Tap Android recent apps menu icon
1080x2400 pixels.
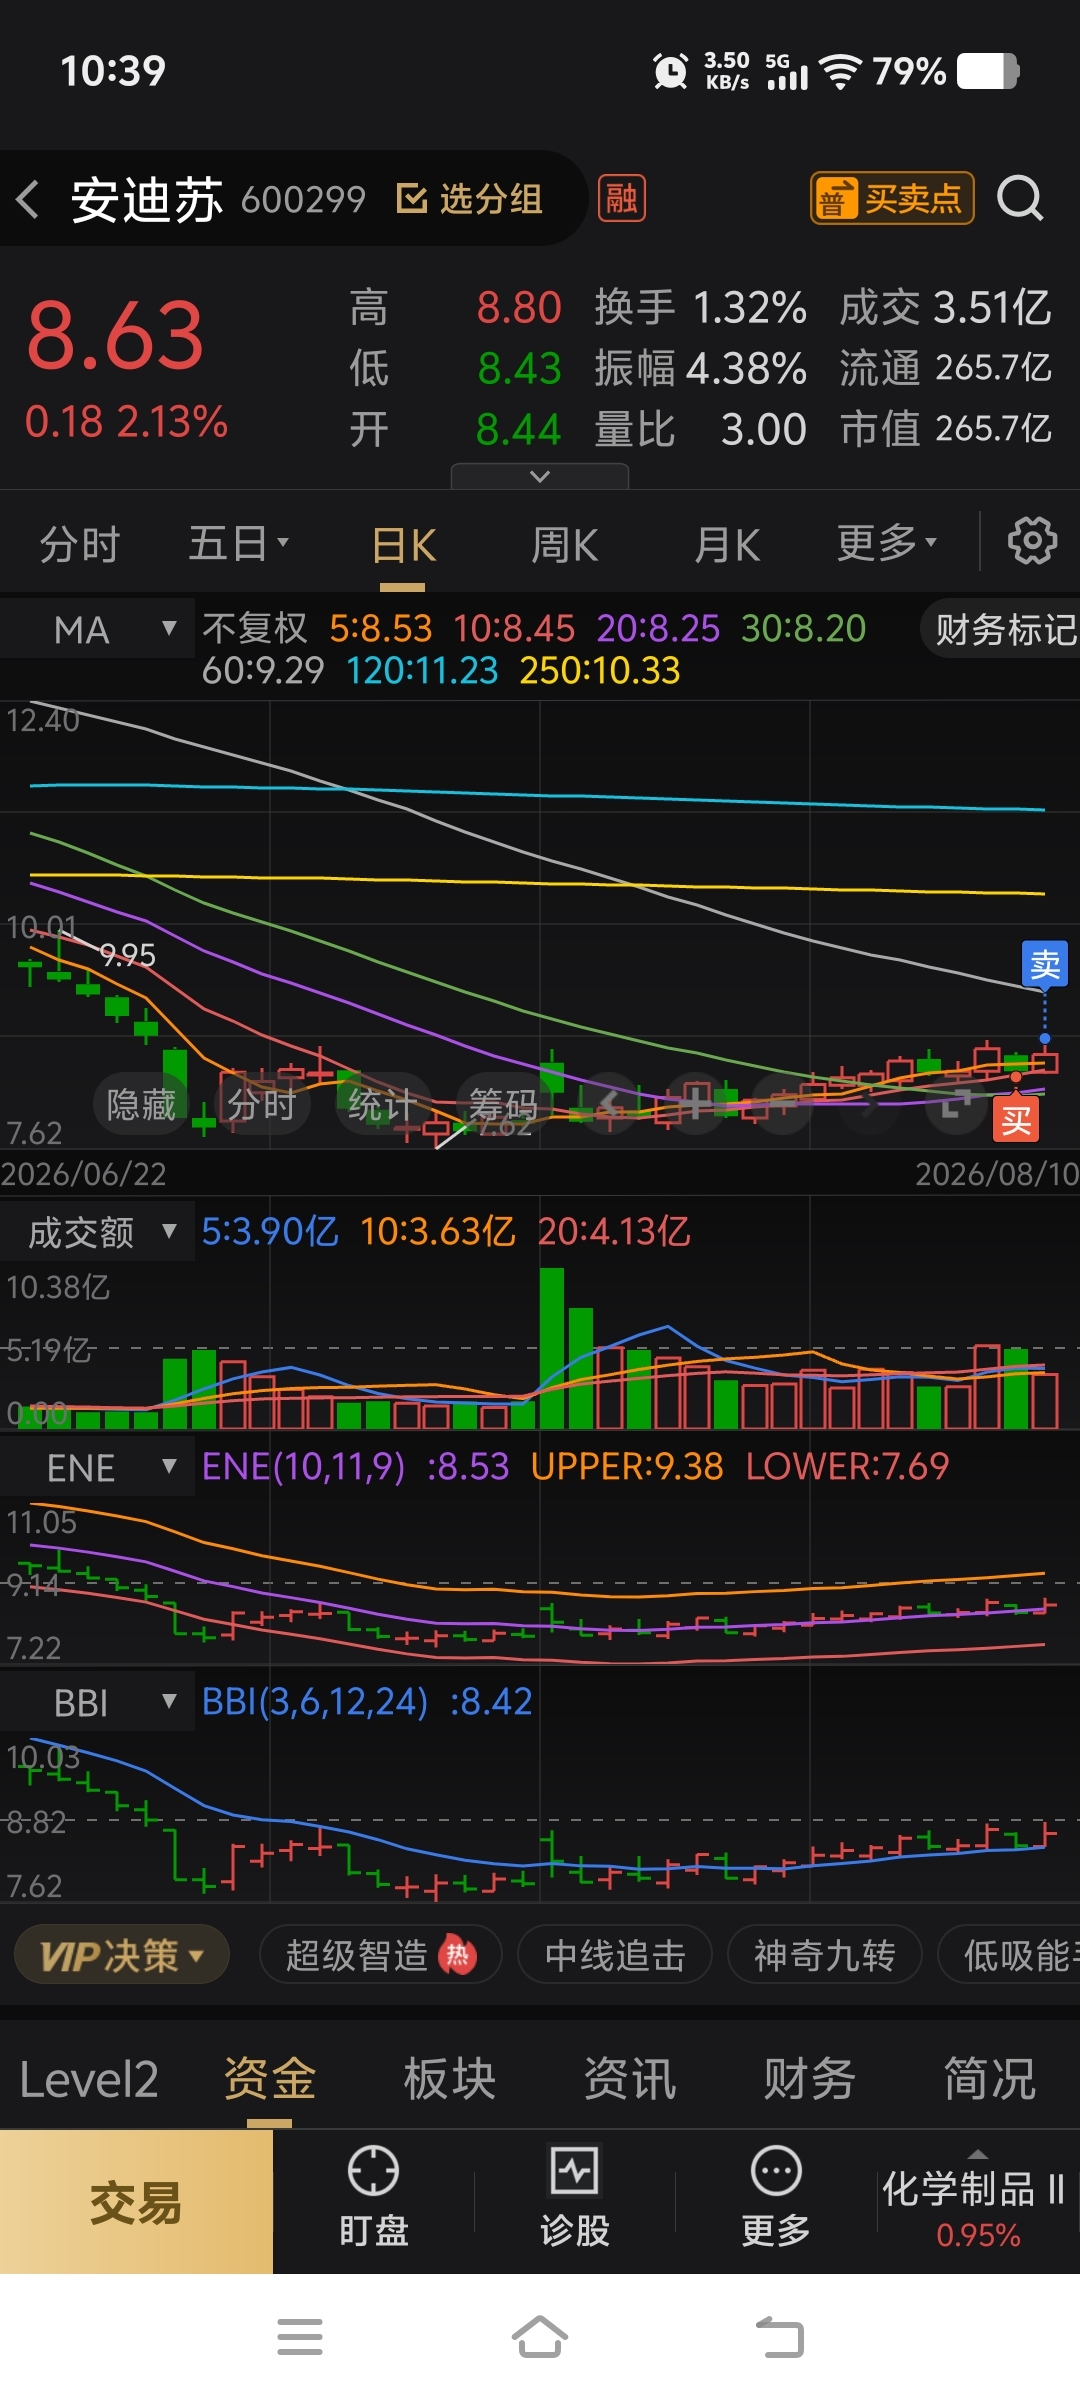point(299,2337)
